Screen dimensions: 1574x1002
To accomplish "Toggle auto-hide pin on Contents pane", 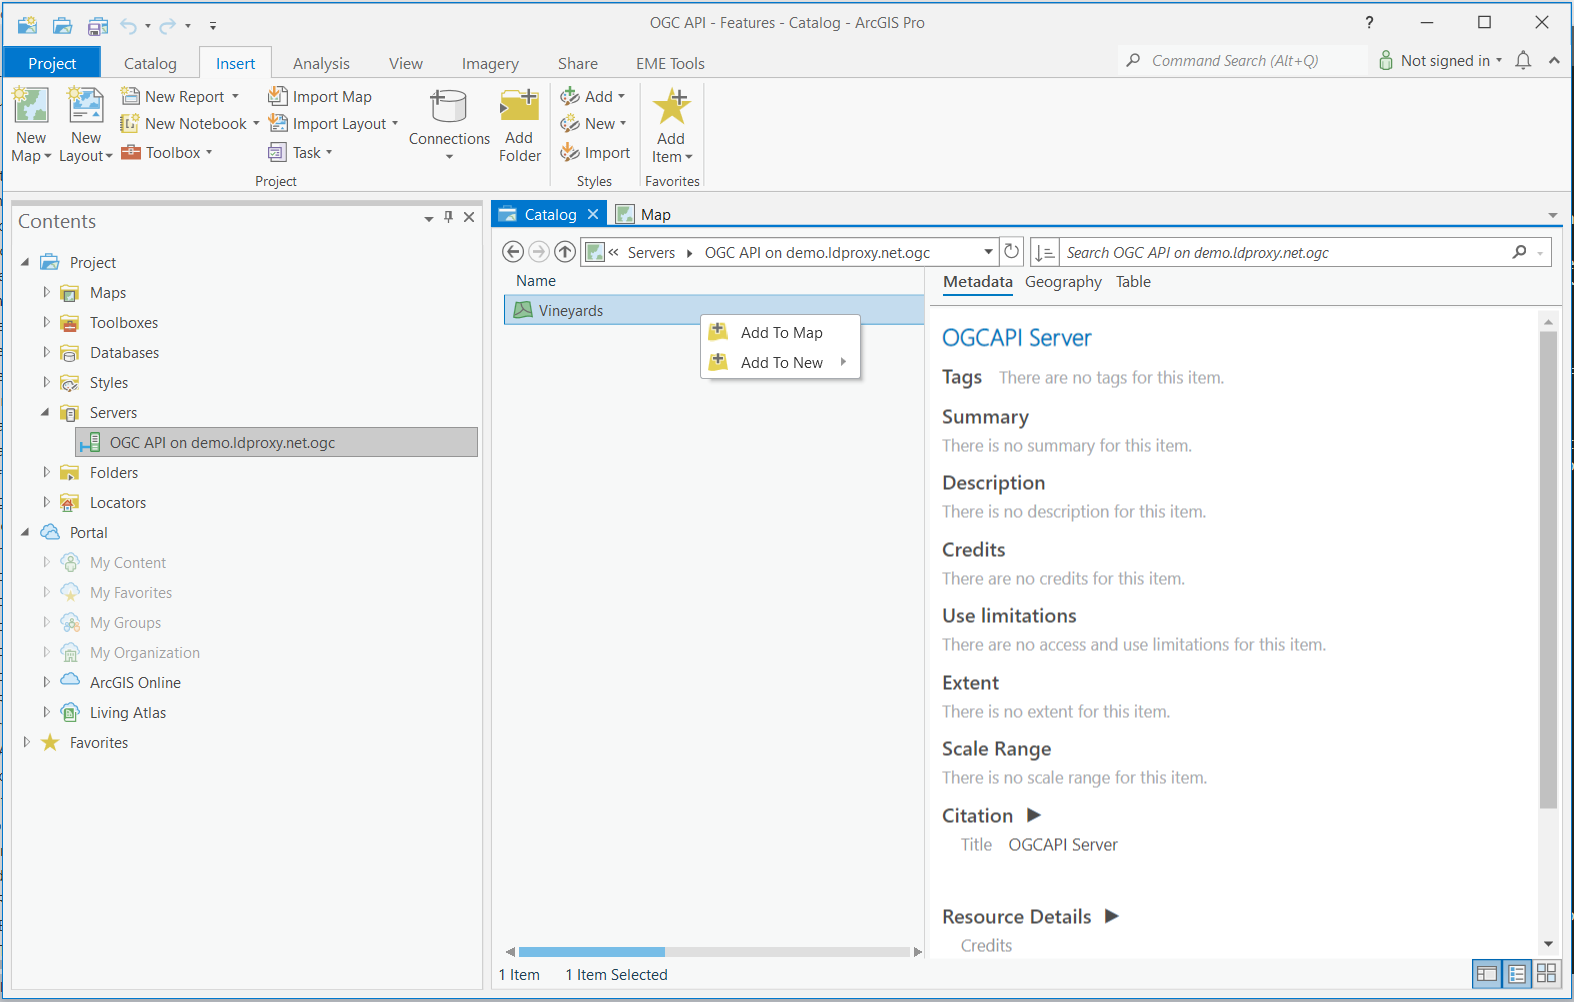I will (x=448, y=217).
